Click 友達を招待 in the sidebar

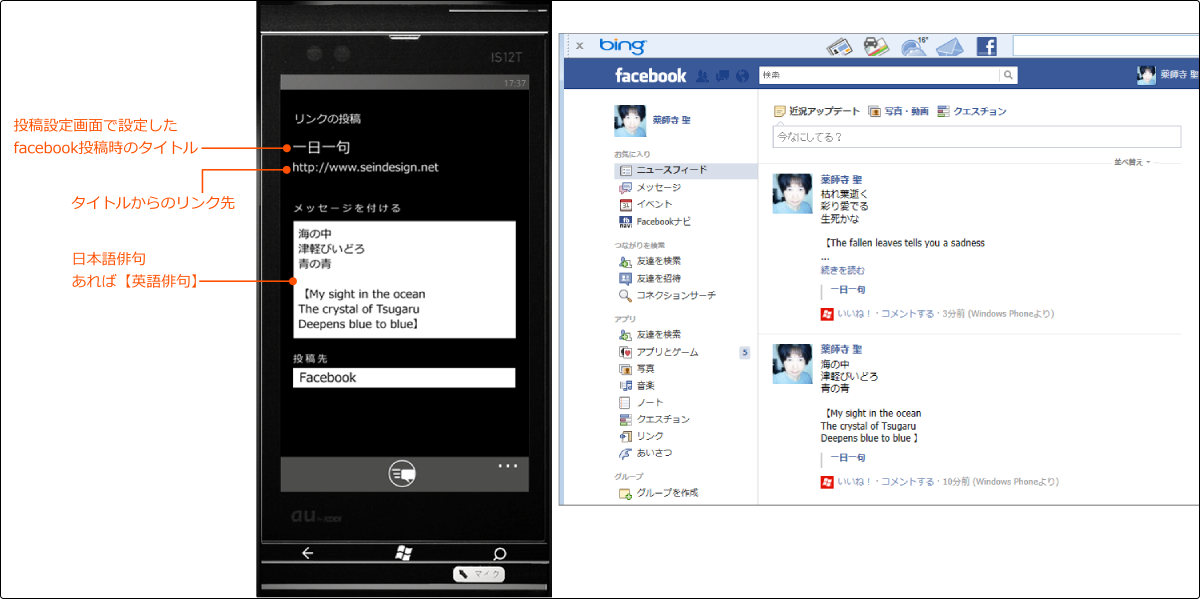coord(650,278)
